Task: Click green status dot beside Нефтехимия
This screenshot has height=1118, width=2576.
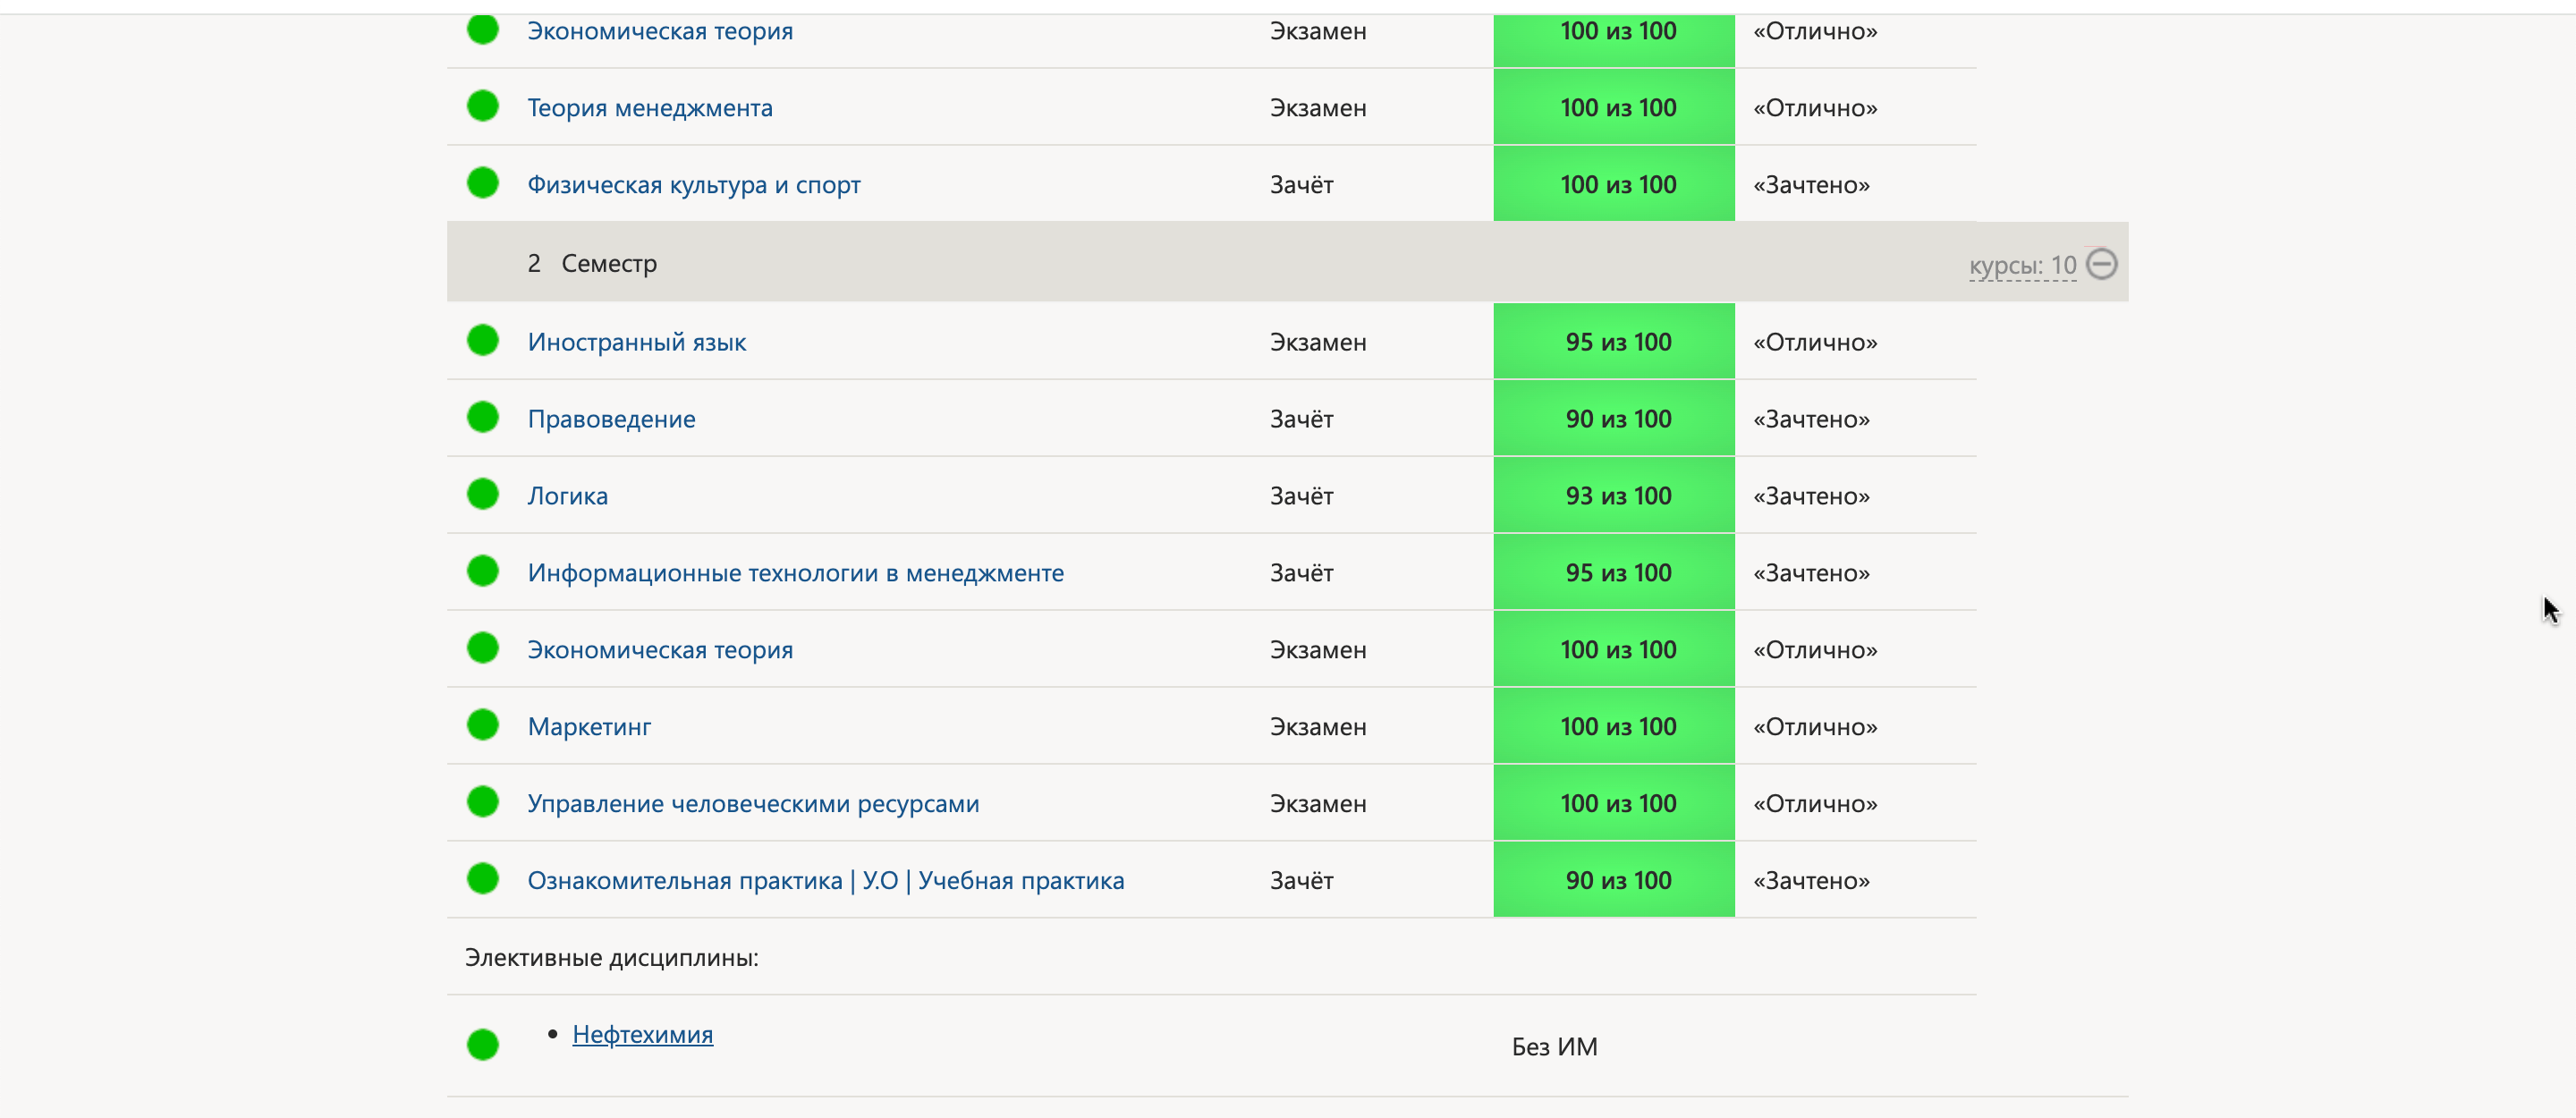Action: (x=482, y=1045)
